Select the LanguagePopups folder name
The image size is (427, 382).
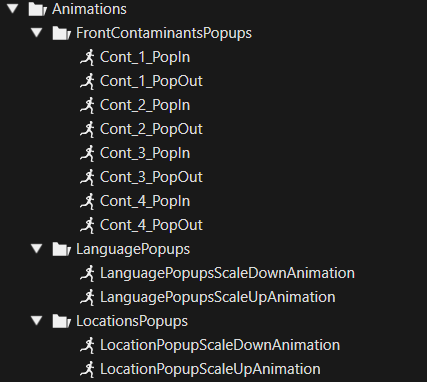click(133, 249)
